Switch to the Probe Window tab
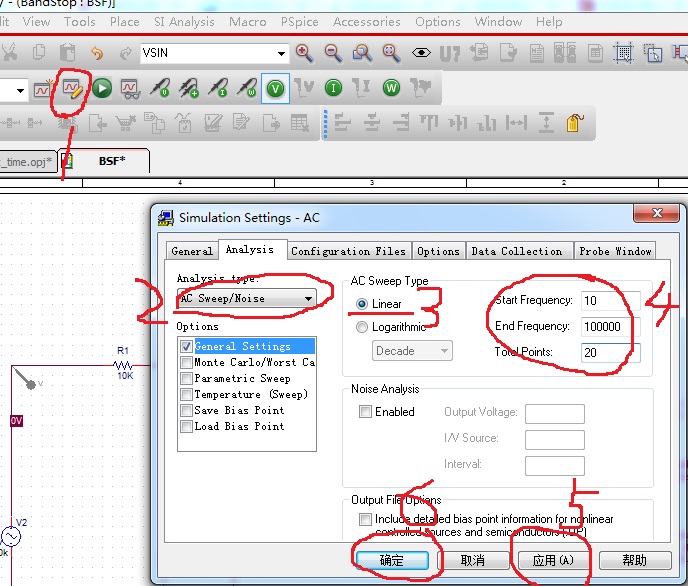The width and height of the screenshot is (688, 586). [x=615, y=251]
